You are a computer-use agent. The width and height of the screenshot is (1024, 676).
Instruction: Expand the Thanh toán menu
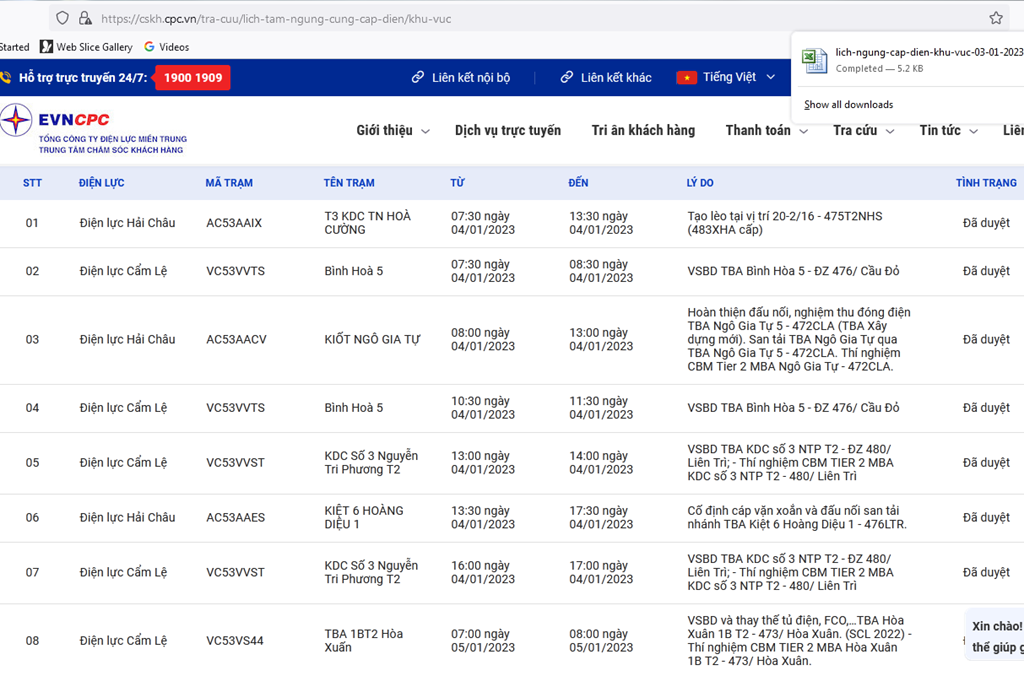point(767,131)
